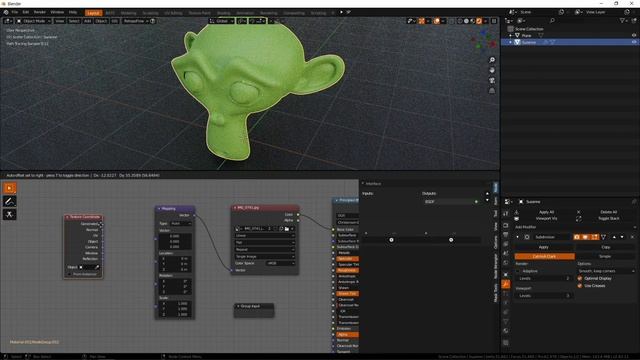Open Mapping node Type dropdown
Viewport: 640px width, 360px height.
[x=181, y=224]
